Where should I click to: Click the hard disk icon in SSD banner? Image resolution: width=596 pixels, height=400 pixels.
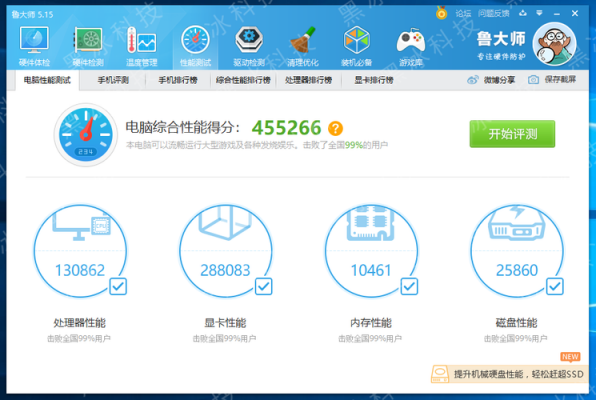point(440,374)
